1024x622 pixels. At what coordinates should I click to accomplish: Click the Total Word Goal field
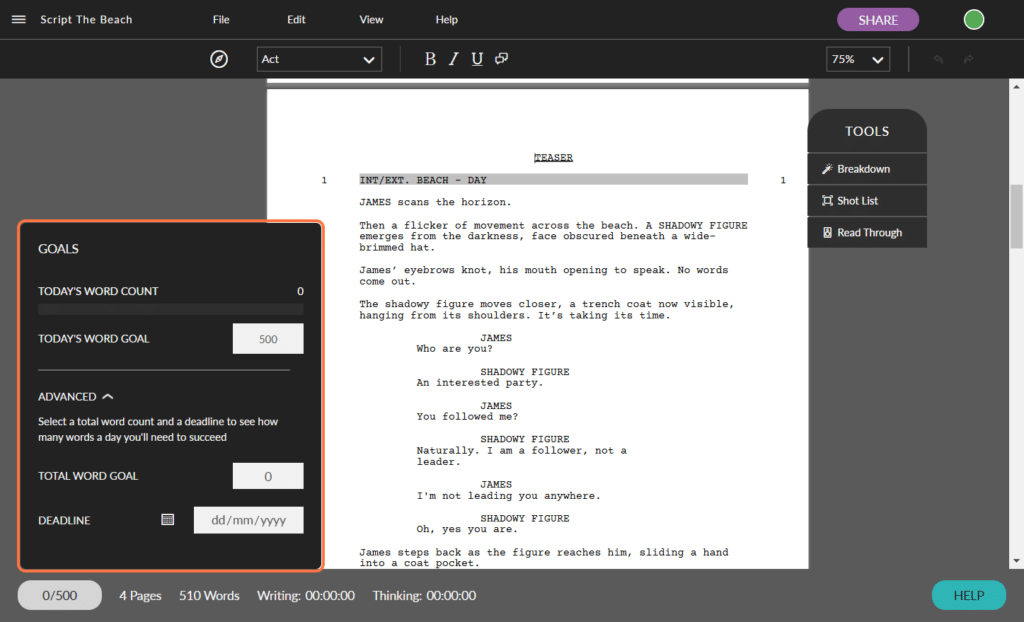268,476
